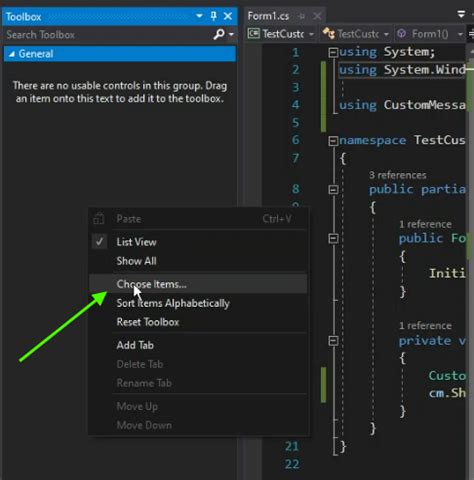Select Show All in context menu
474x480 pixels.
tap(198, 261)
